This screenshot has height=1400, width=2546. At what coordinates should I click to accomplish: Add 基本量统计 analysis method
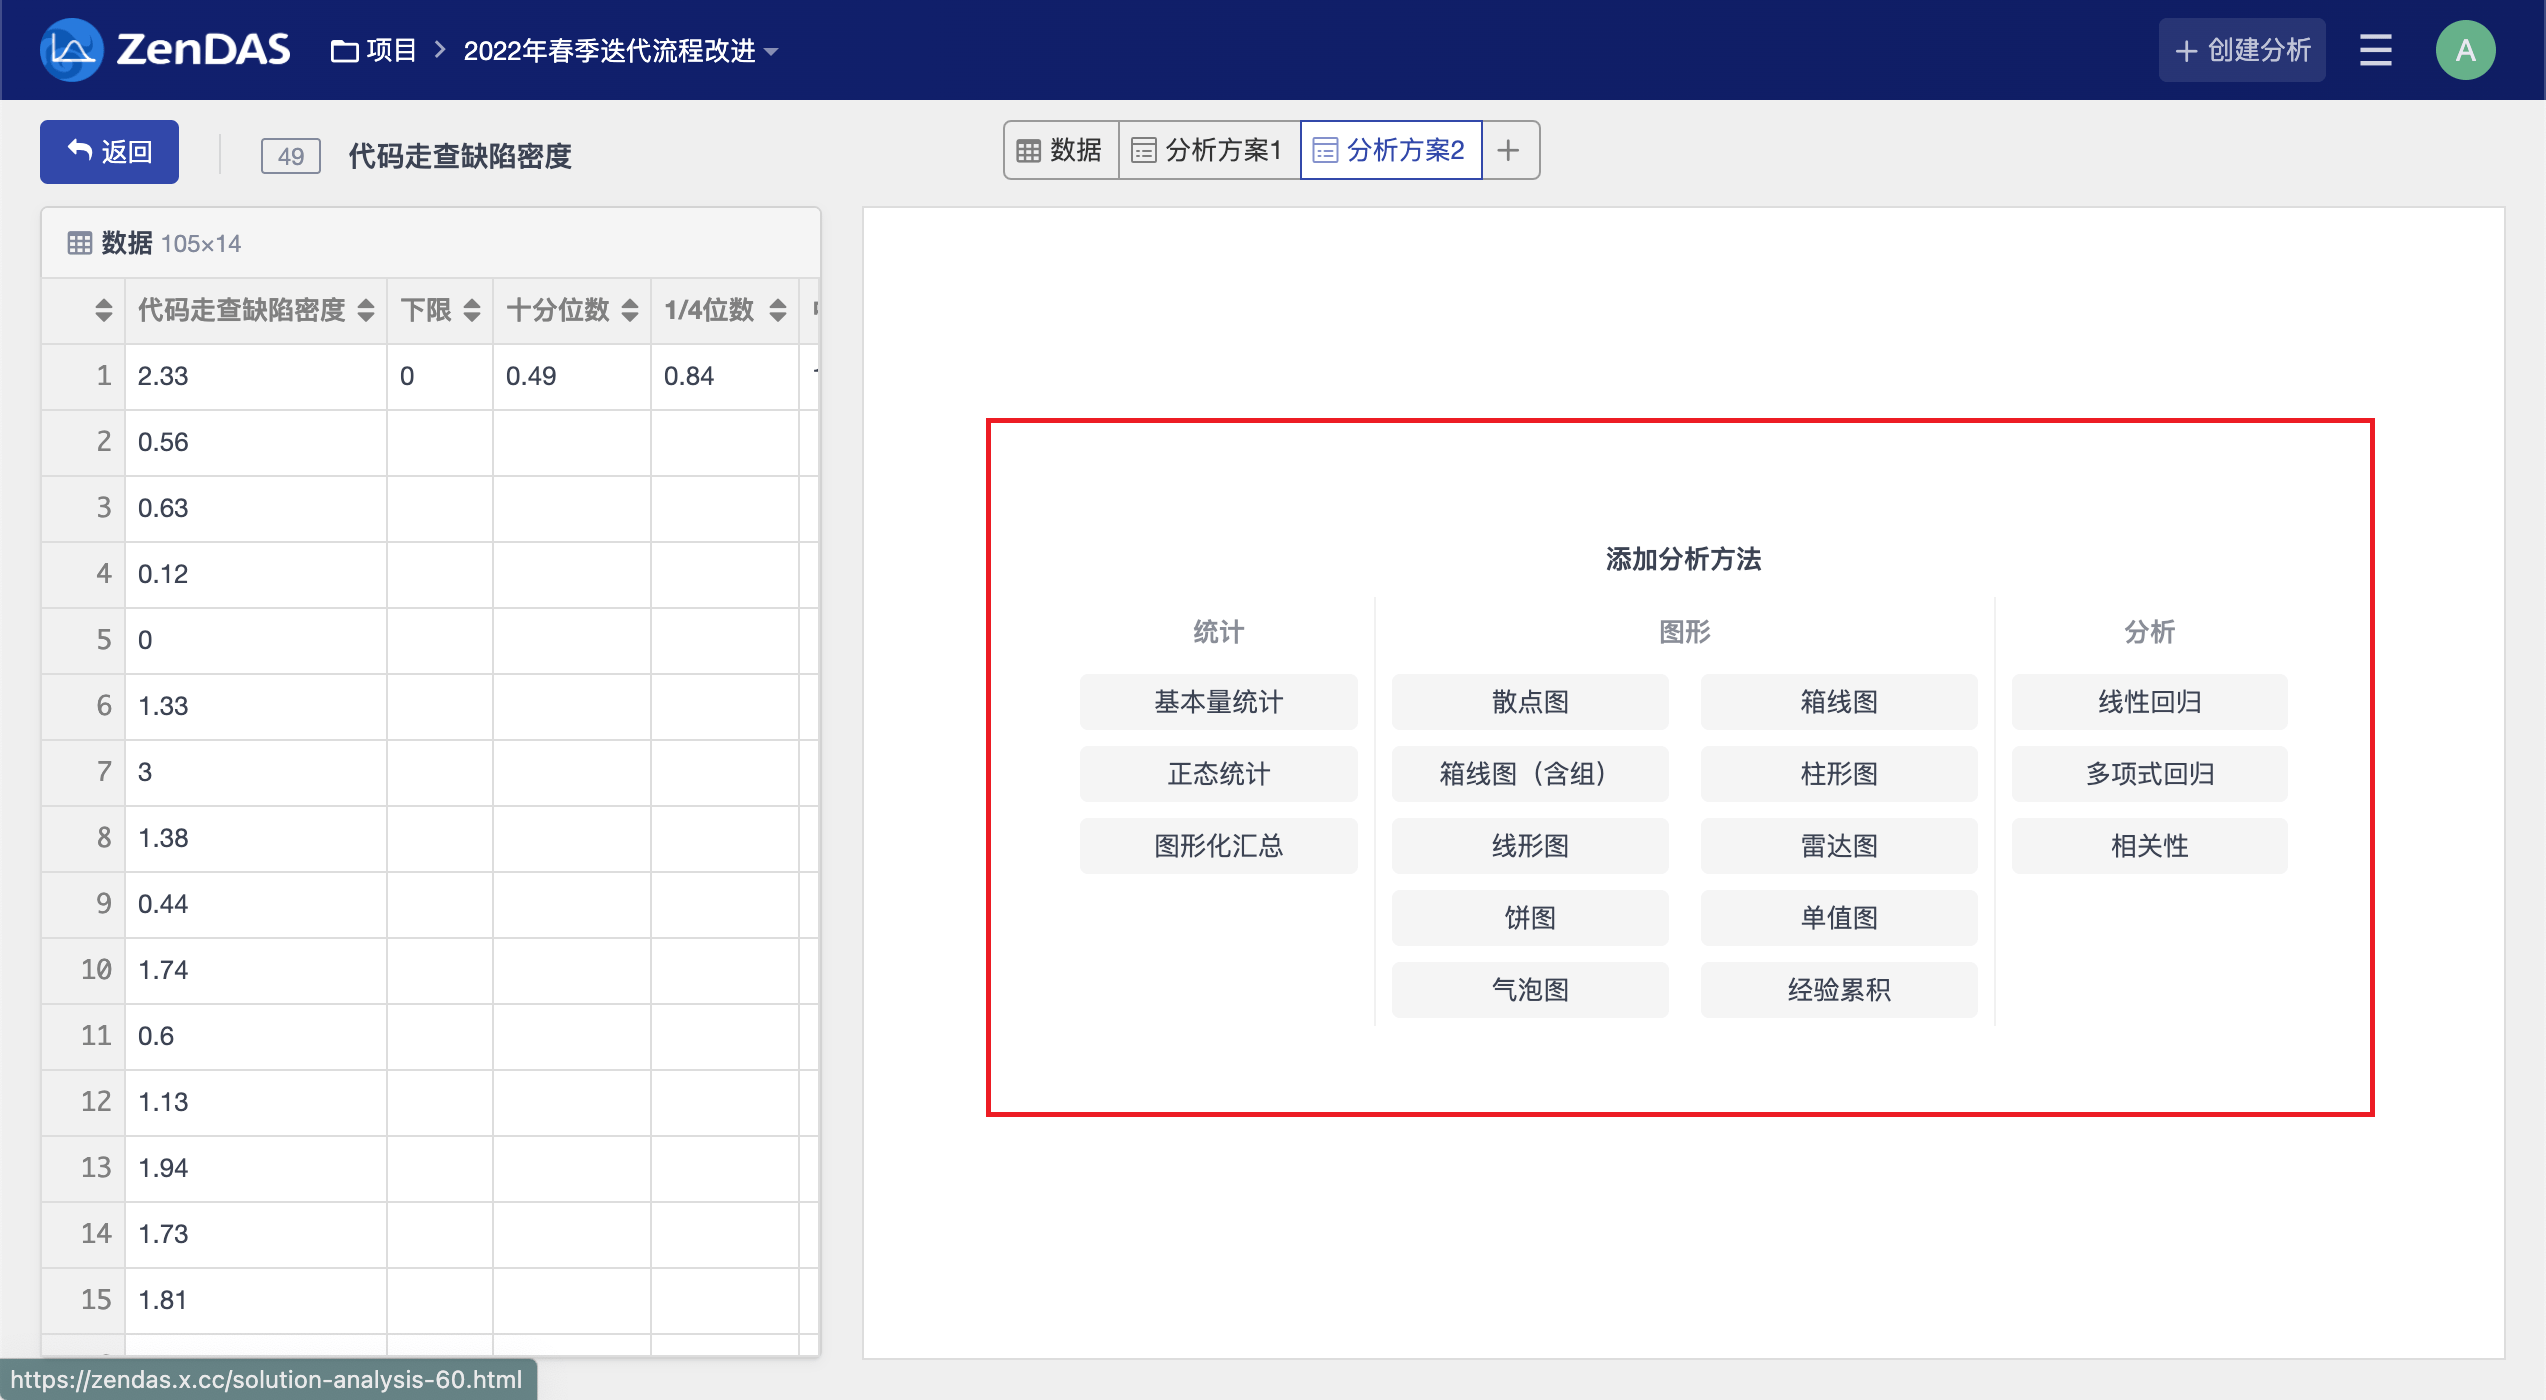click(1218, 702)
